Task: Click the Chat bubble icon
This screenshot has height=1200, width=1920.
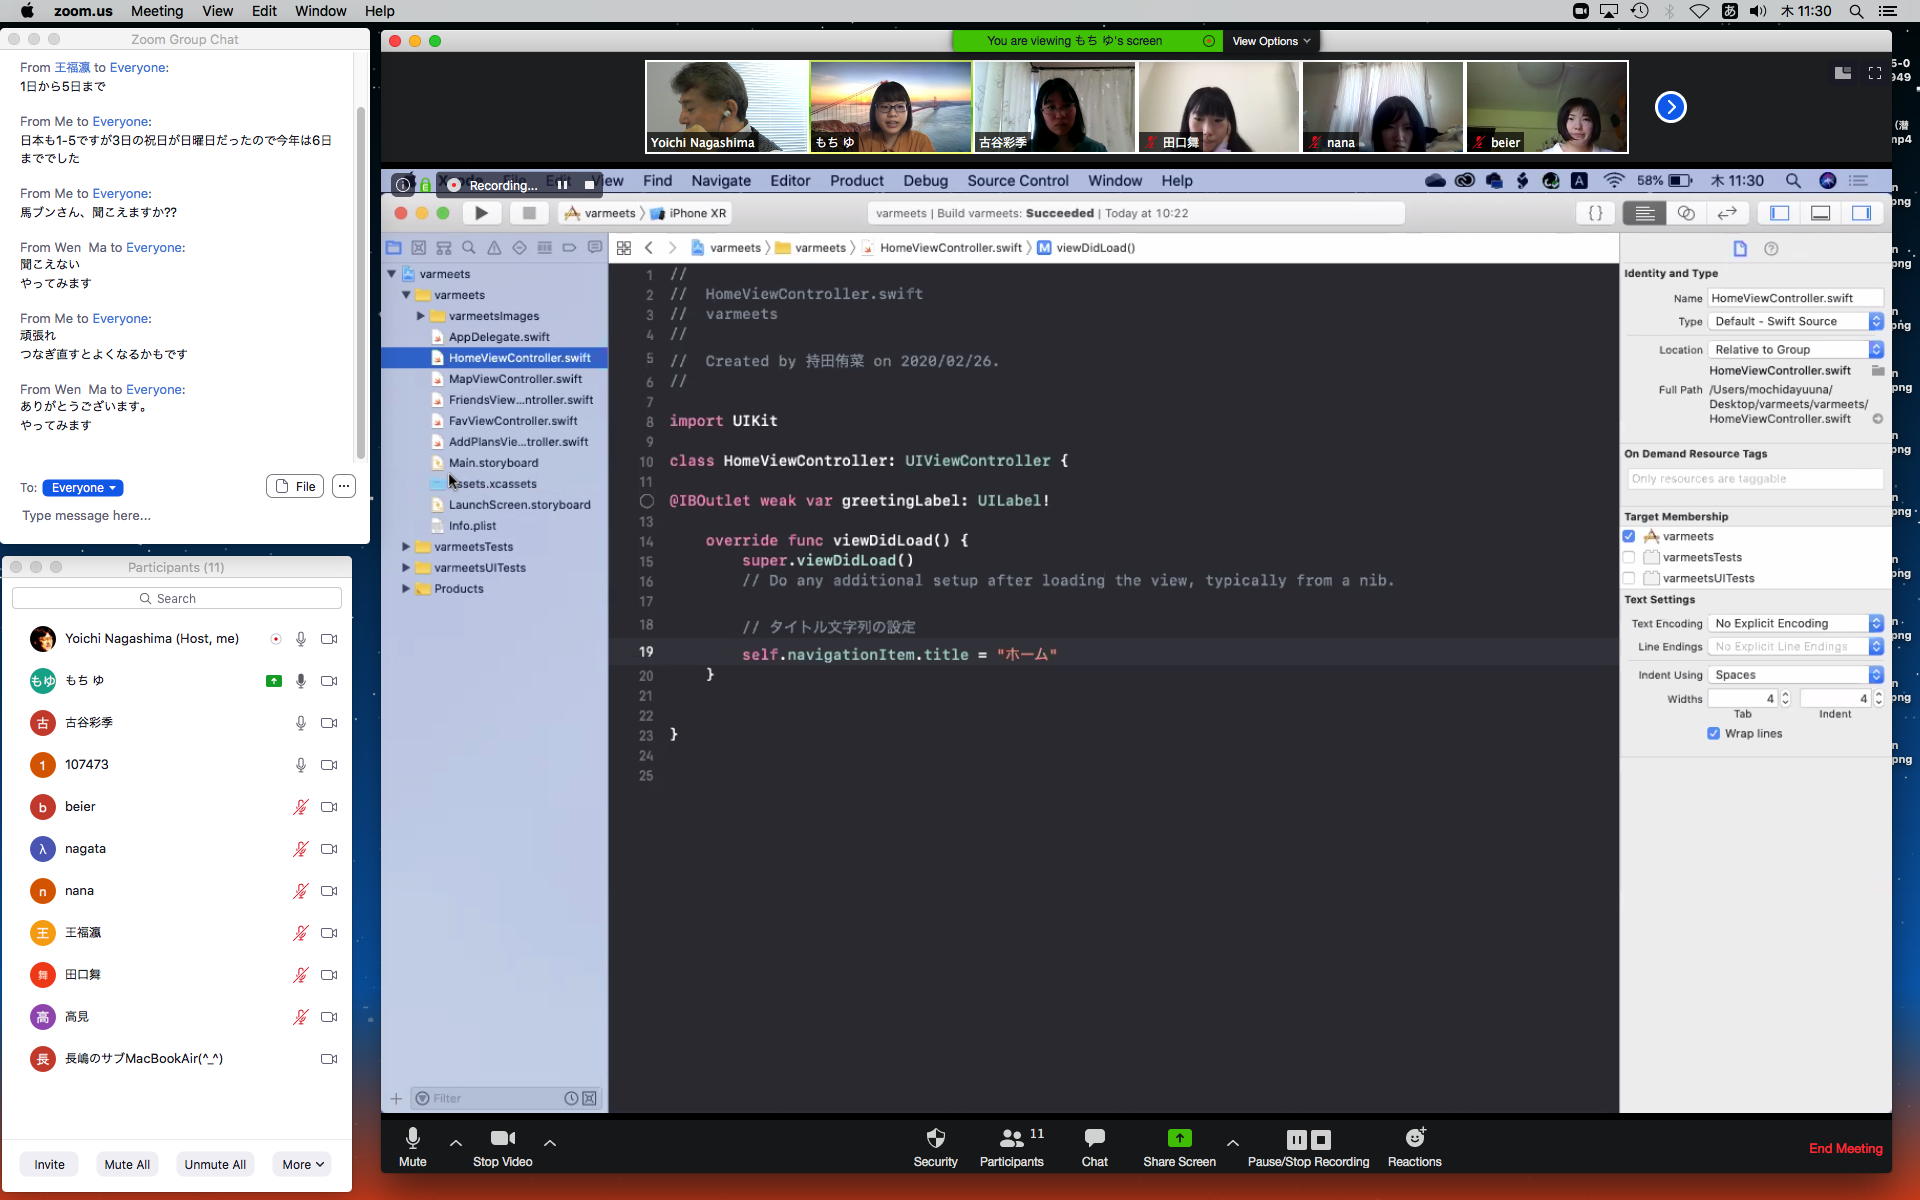Action: point(1094,1138)
